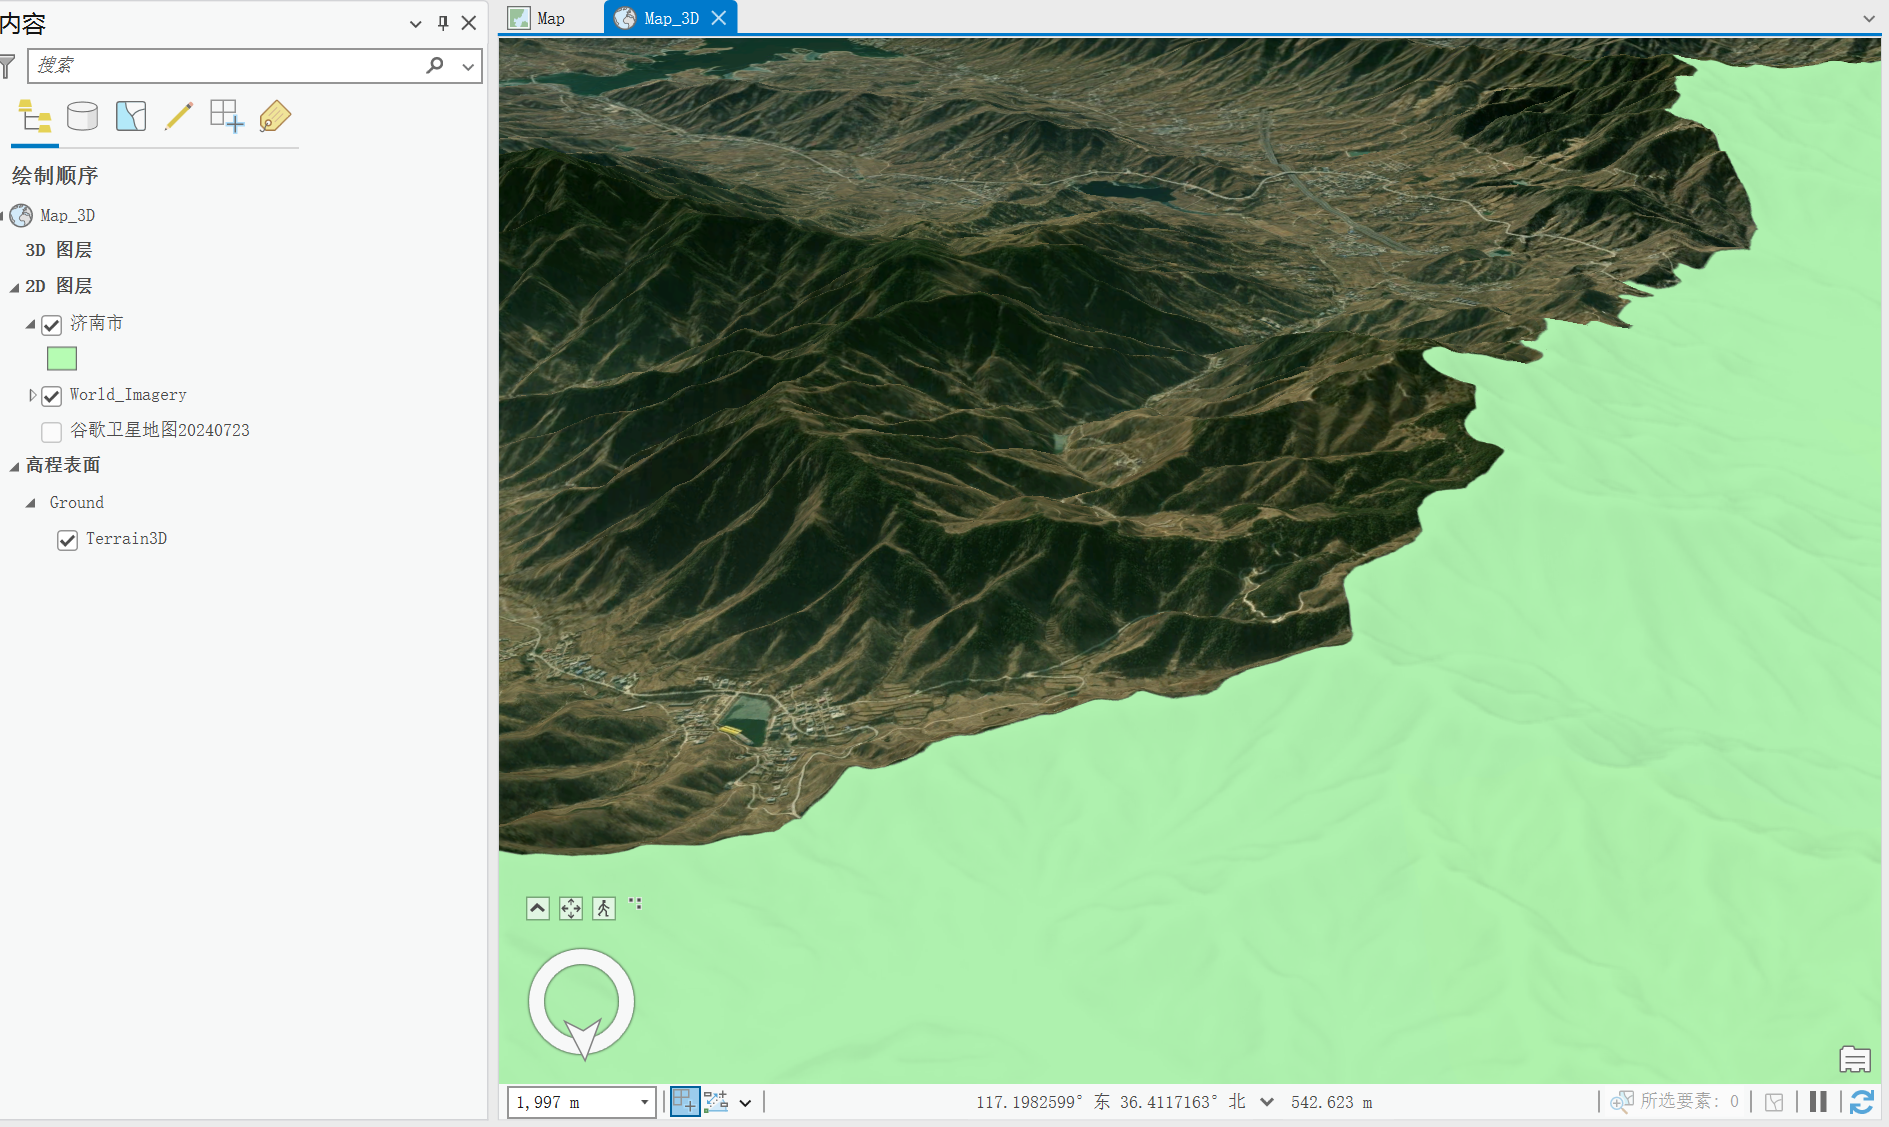
Task: Select the World_Imagery layer name
Action: tap(128, 395)
